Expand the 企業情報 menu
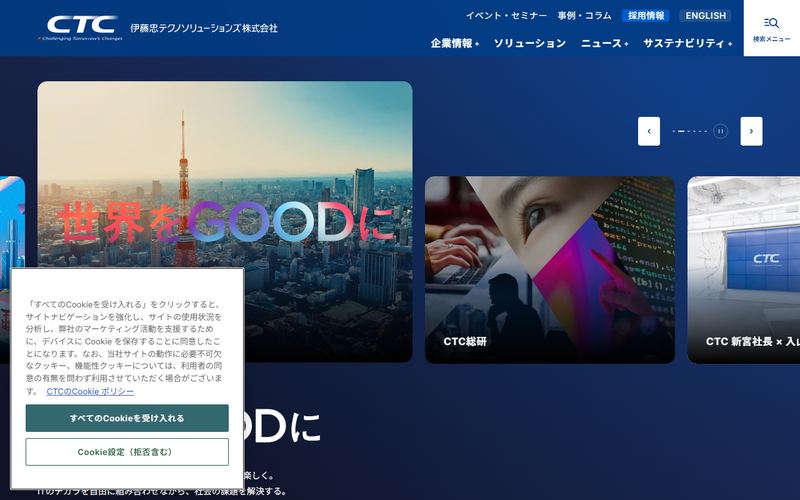Image resolution: width=800 pixels, height=500 pixels. tap(455, 43)
